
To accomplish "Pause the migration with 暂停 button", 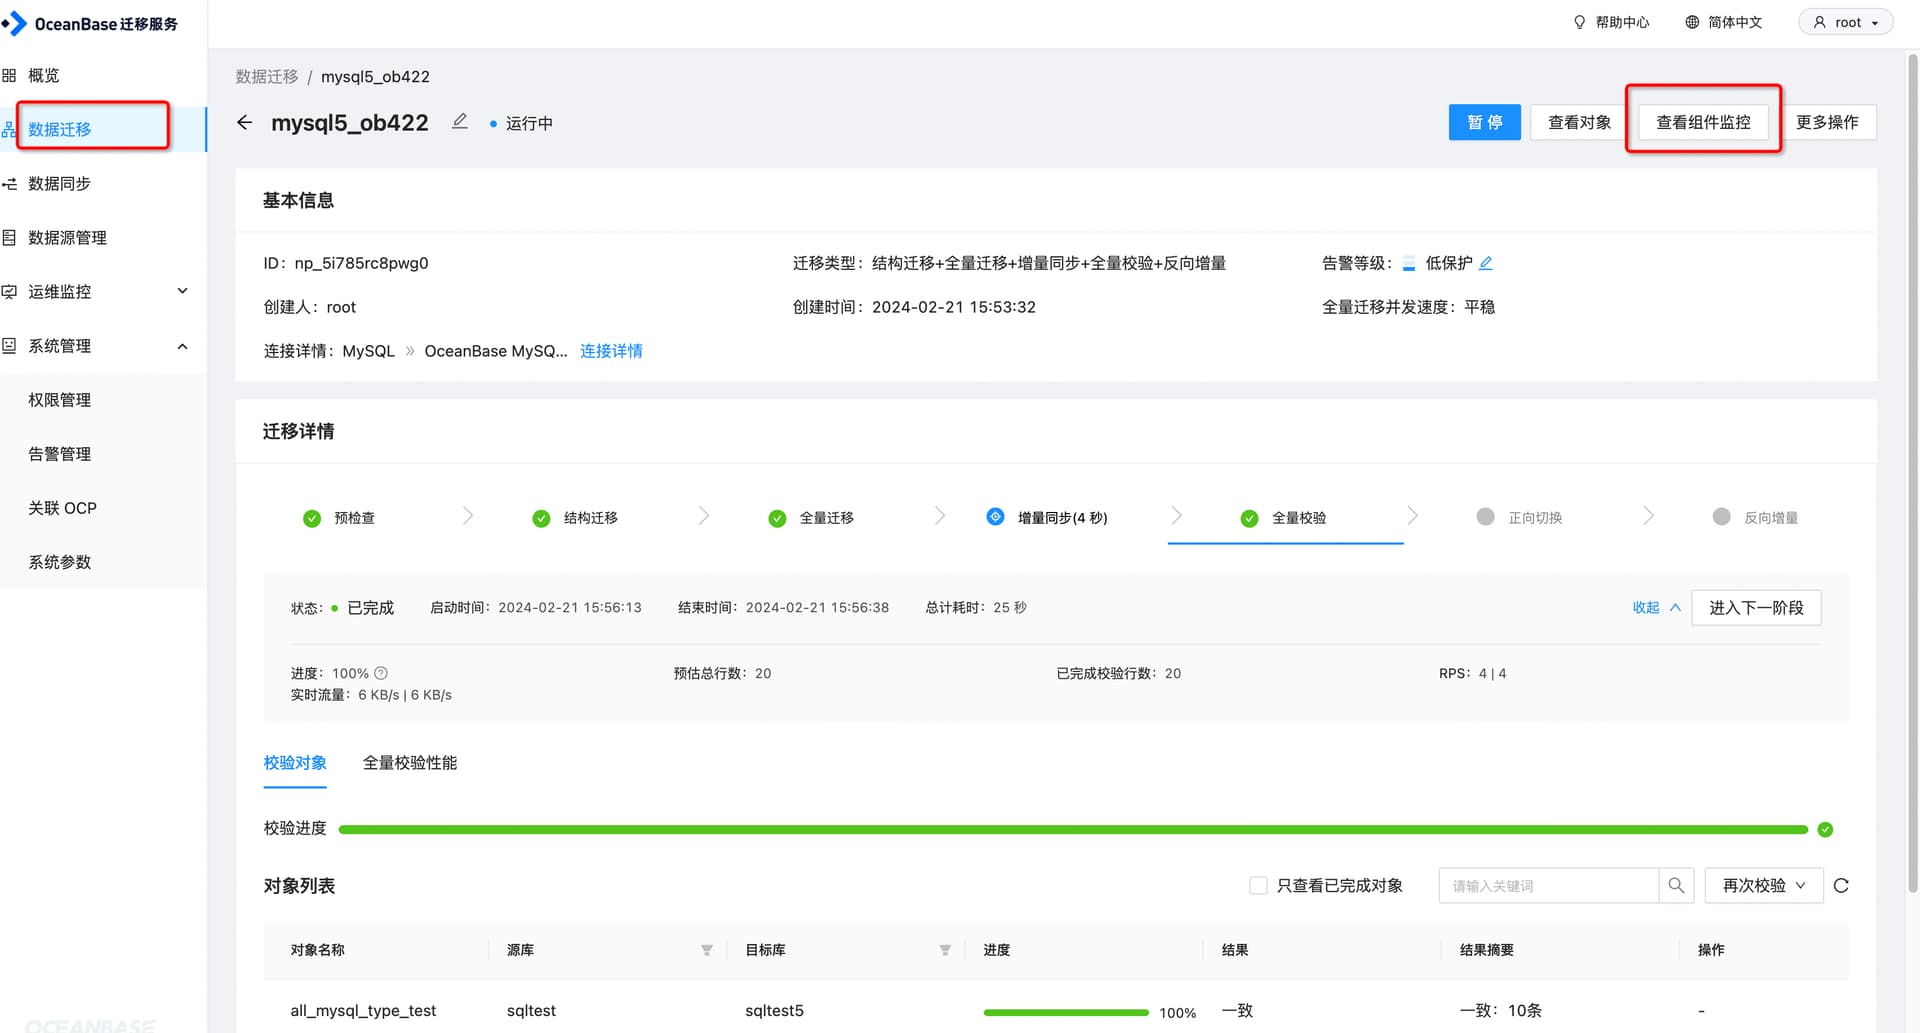I will click(x=1484, y=122).
